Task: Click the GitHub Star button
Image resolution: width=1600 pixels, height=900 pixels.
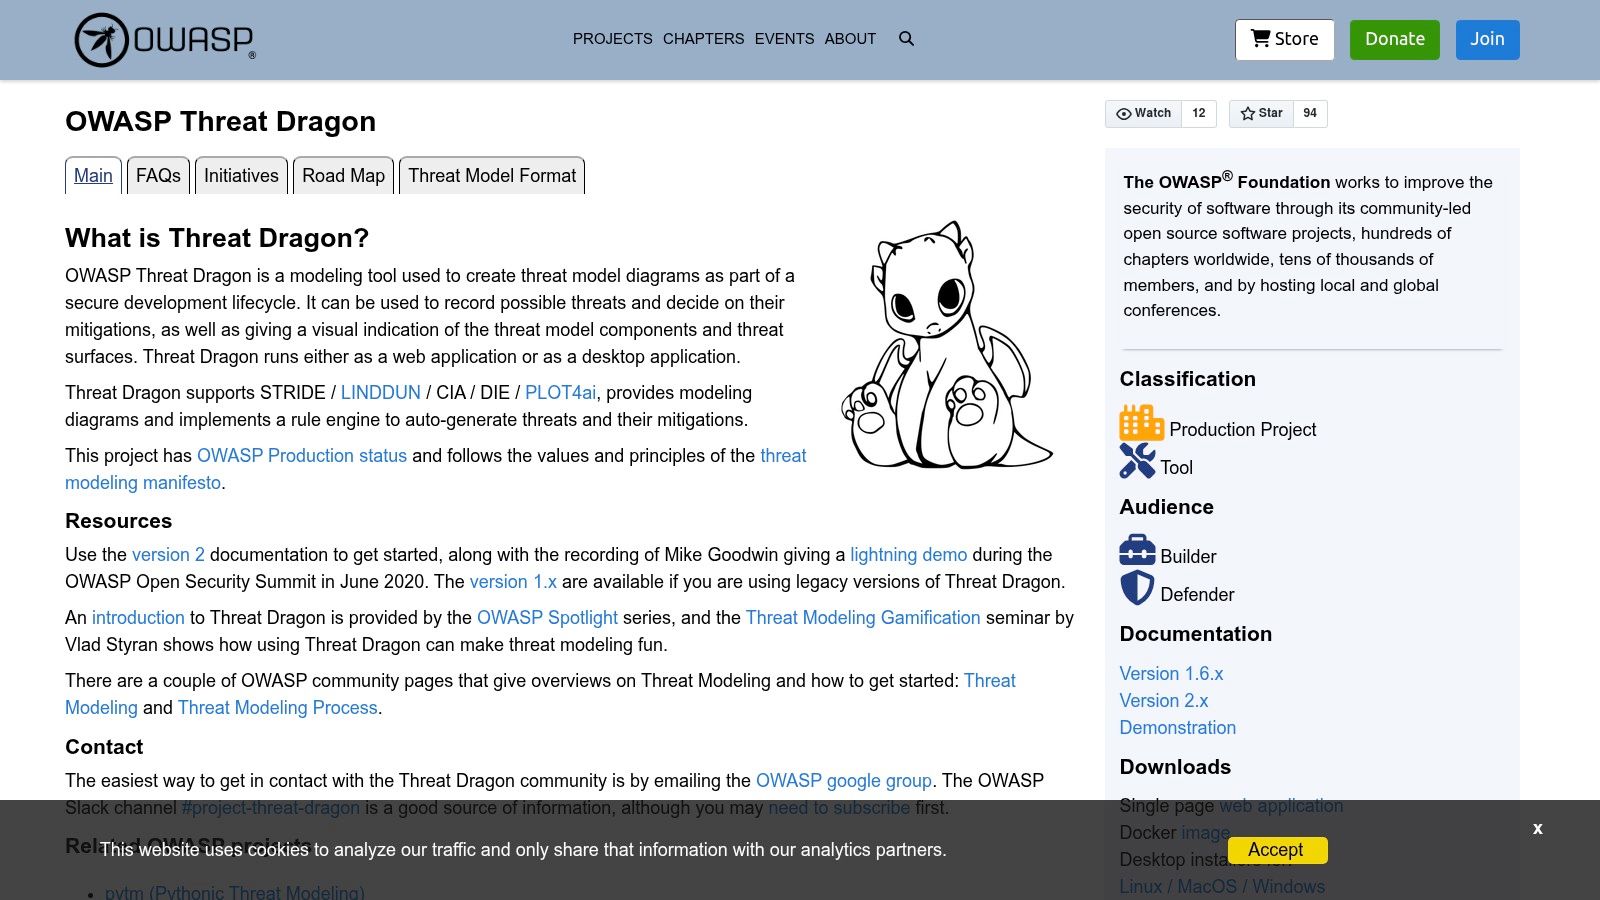Action: 1261,113
